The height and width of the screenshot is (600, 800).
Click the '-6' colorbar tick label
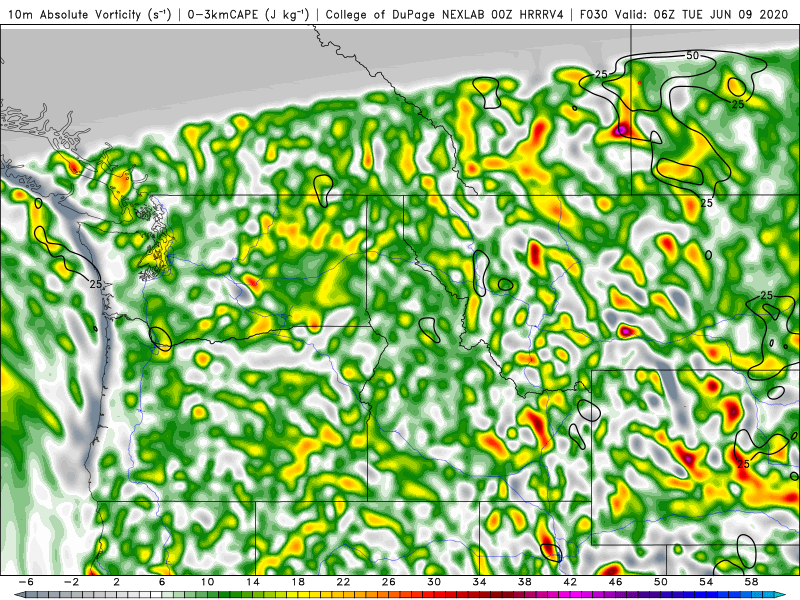(x=26, y=582)
